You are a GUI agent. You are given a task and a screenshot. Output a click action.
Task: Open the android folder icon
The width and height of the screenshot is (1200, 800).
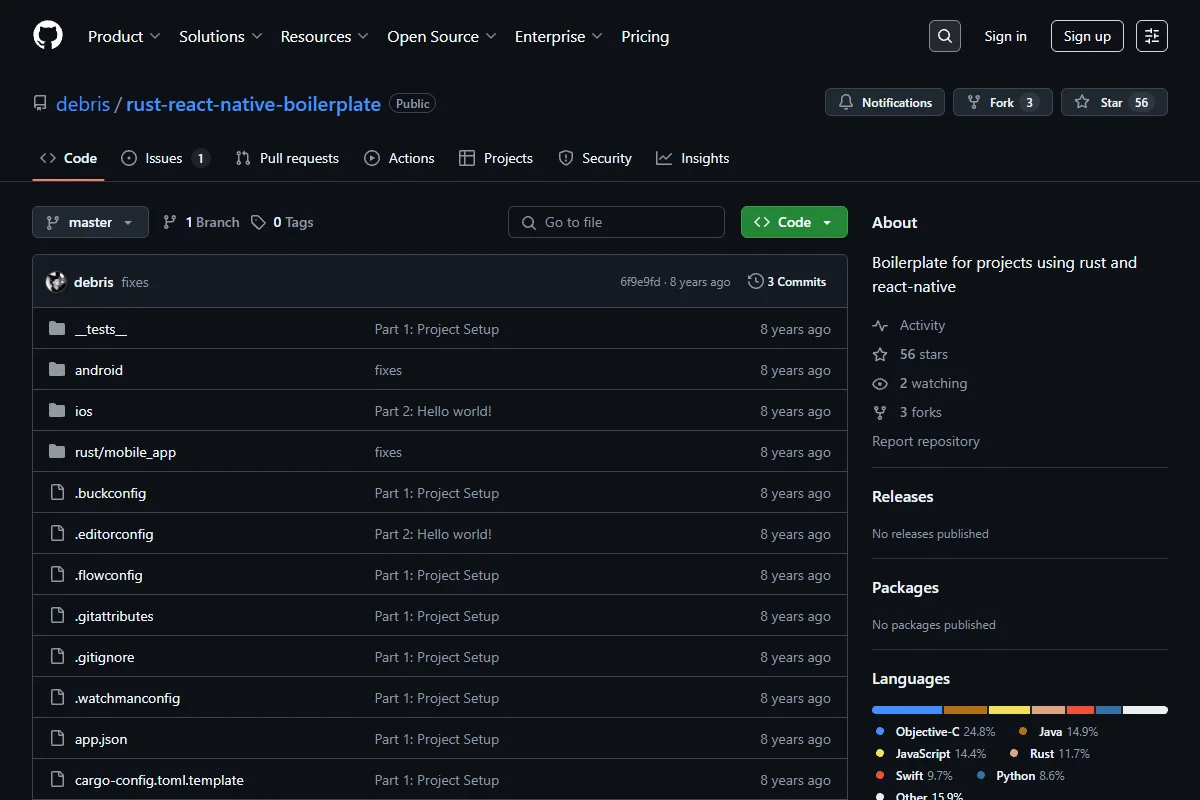(57, 370)
